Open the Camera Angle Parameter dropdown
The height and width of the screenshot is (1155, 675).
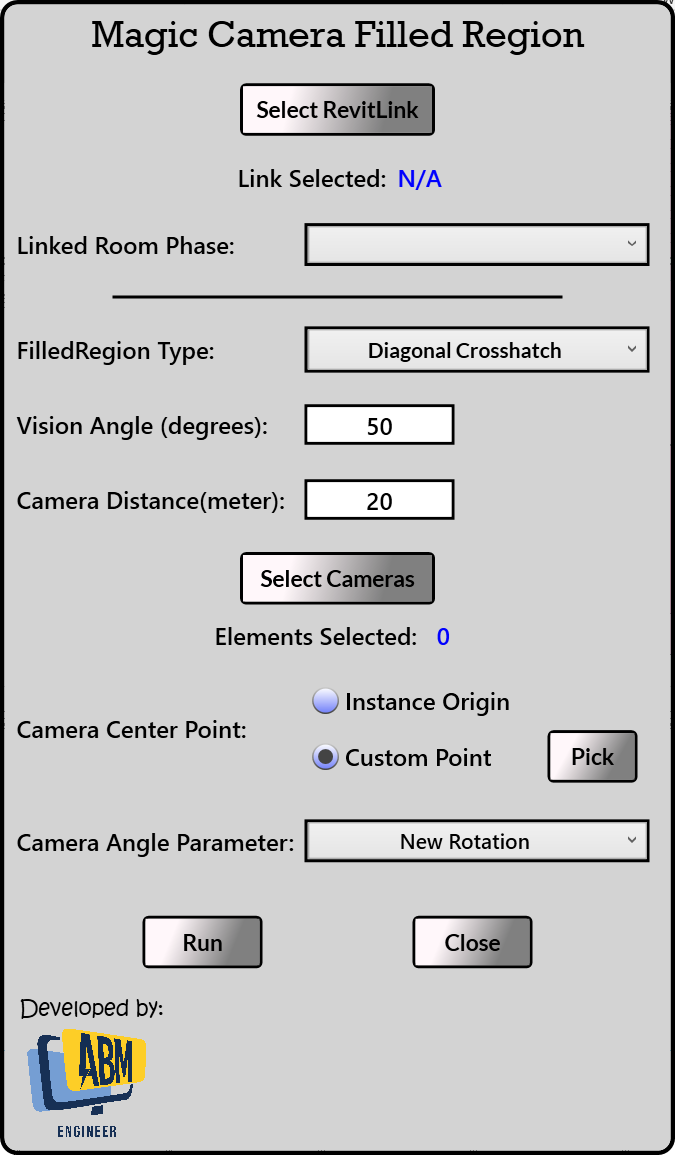476,842
